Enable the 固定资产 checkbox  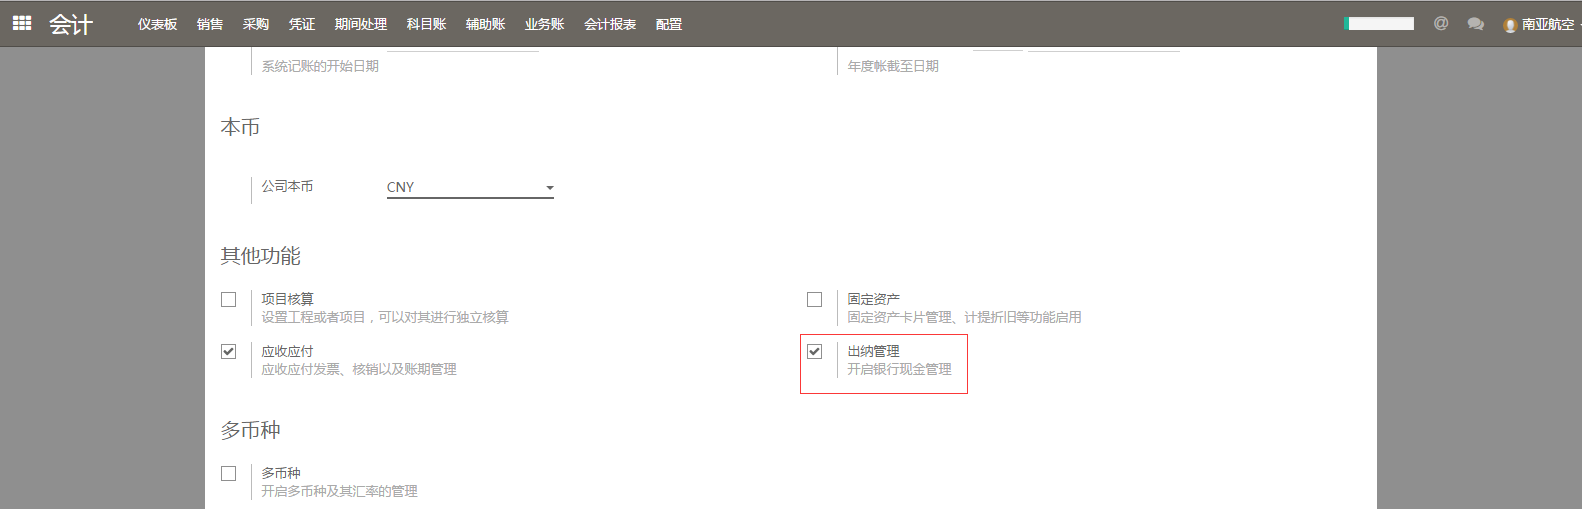[815, 300]
